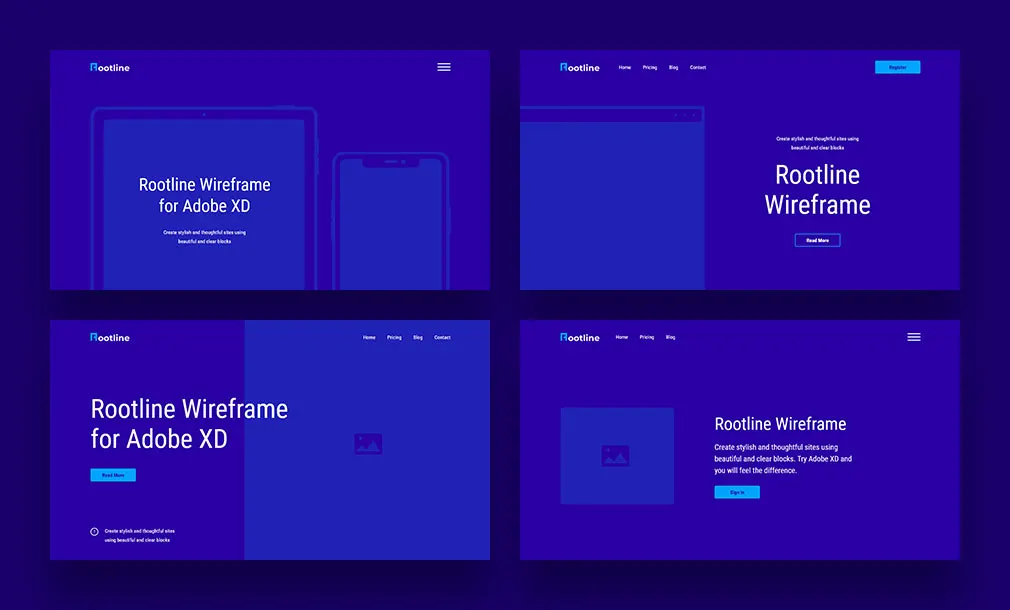Click Rootline logo in the Sign In mockup
Image resolution: width=1010 pixels, height=610 pixels.
point(580,337)
